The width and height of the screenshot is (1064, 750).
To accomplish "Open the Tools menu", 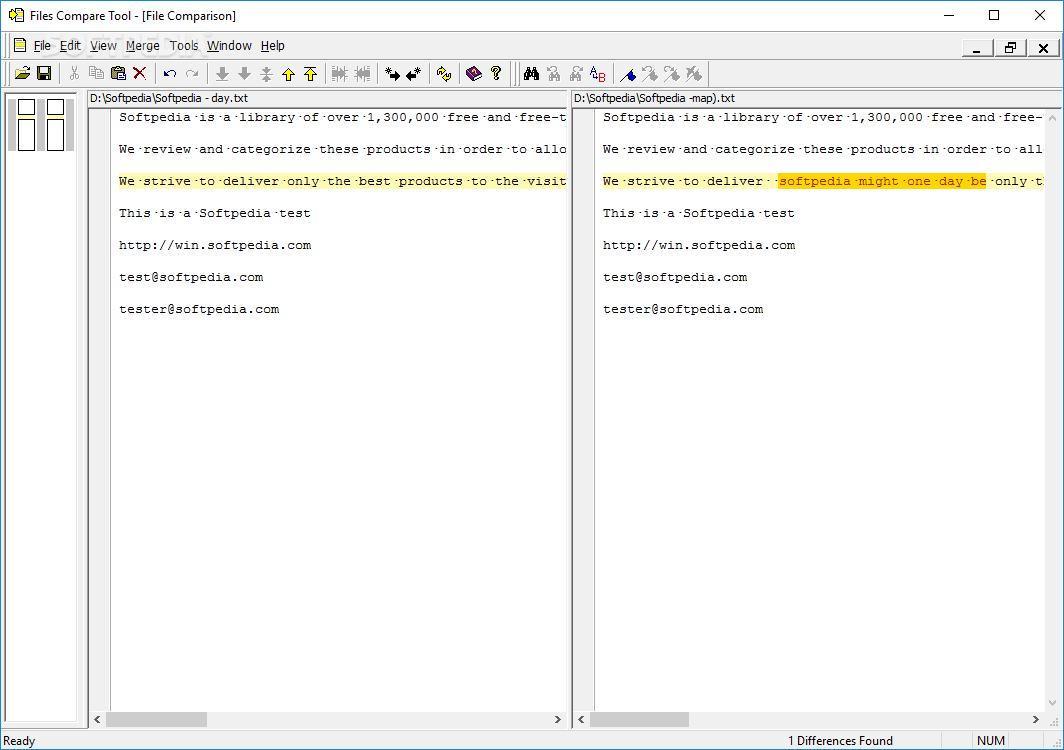I will tap(184, 45).
